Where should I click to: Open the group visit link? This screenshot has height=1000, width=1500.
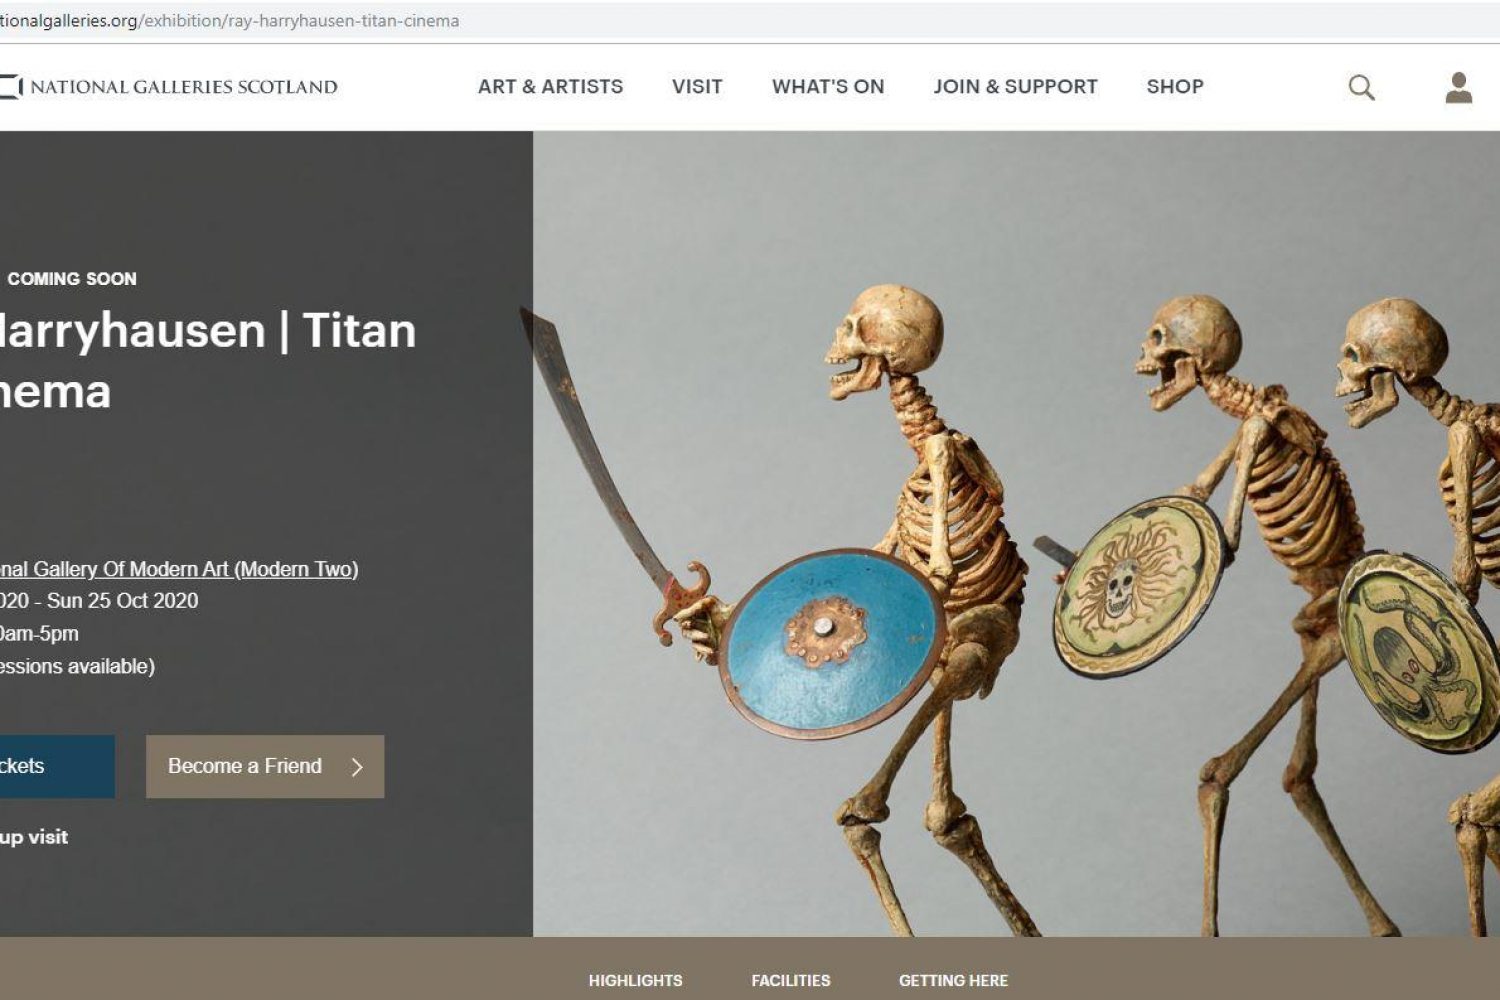pos(34,837)
